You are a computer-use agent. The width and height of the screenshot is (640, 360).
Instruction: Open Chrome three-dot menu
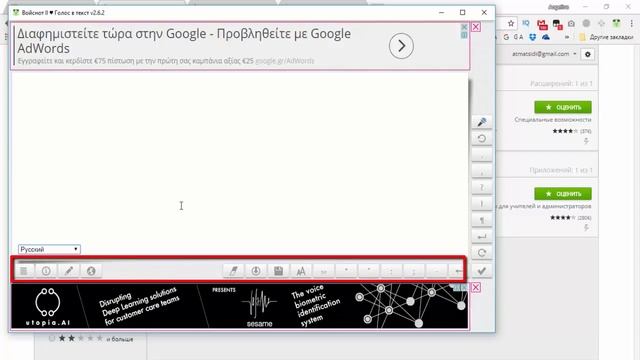click(631, 24)
